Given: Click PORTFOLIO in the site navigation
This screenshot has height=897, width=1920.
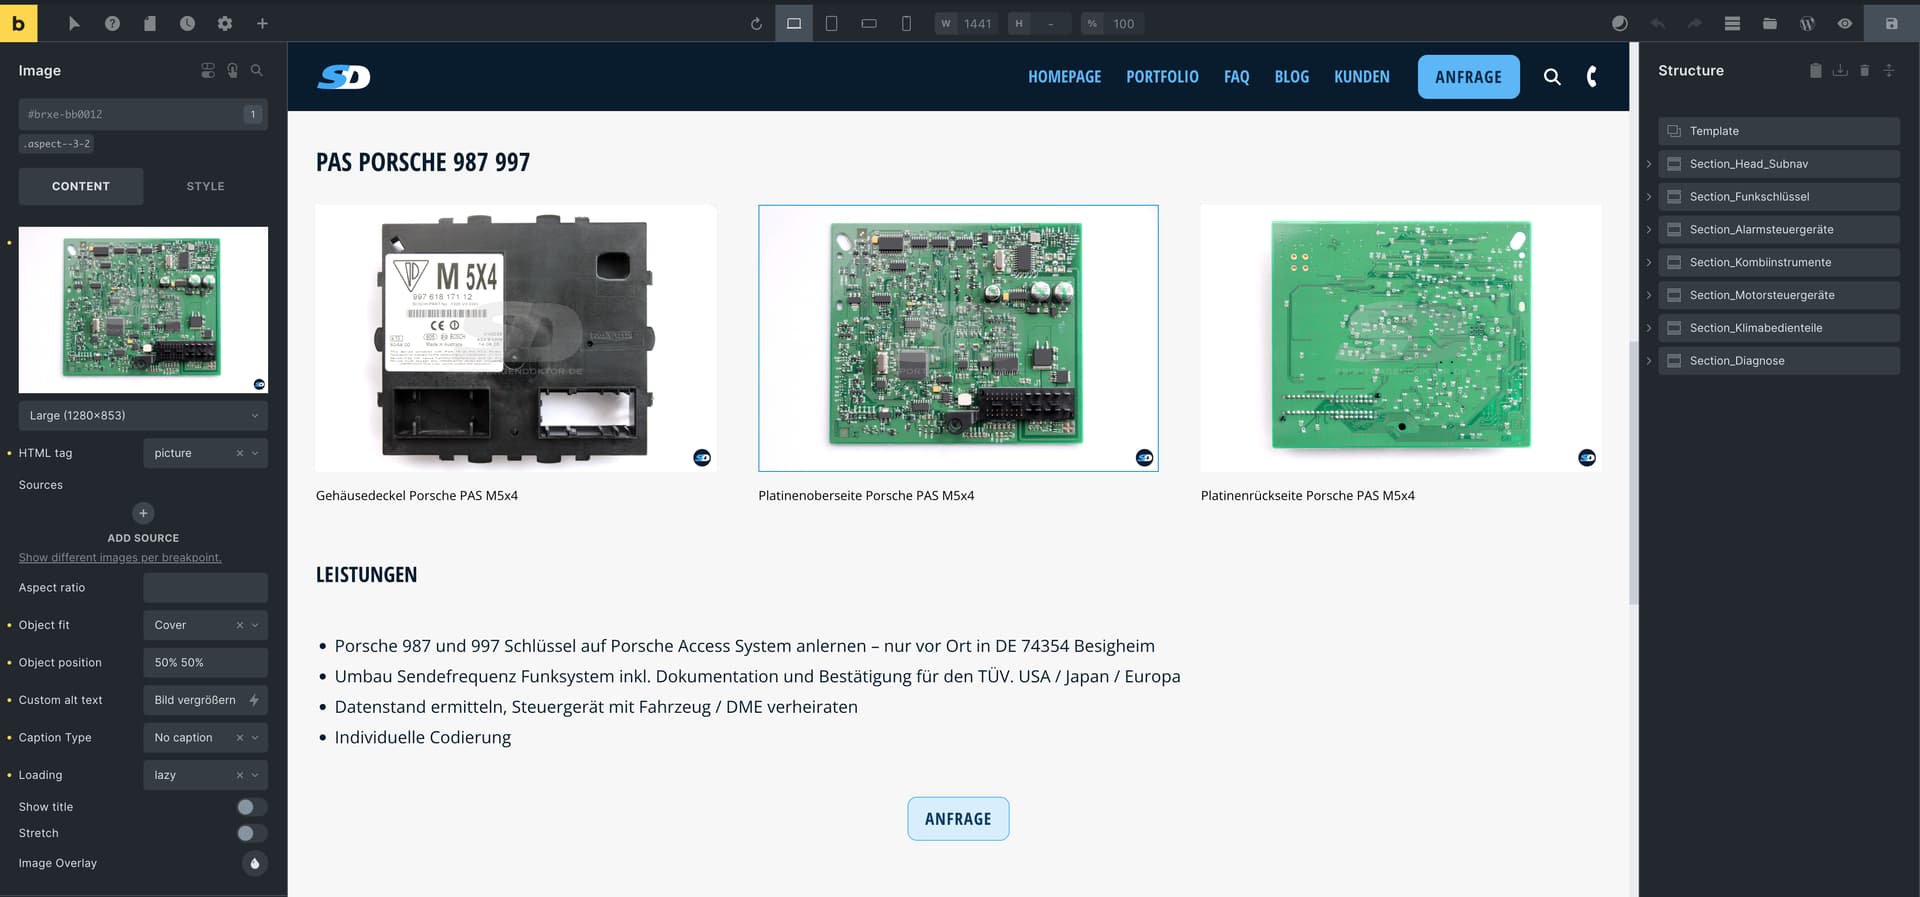Looking at the screenshot, I should click(x=1162, y=77).
